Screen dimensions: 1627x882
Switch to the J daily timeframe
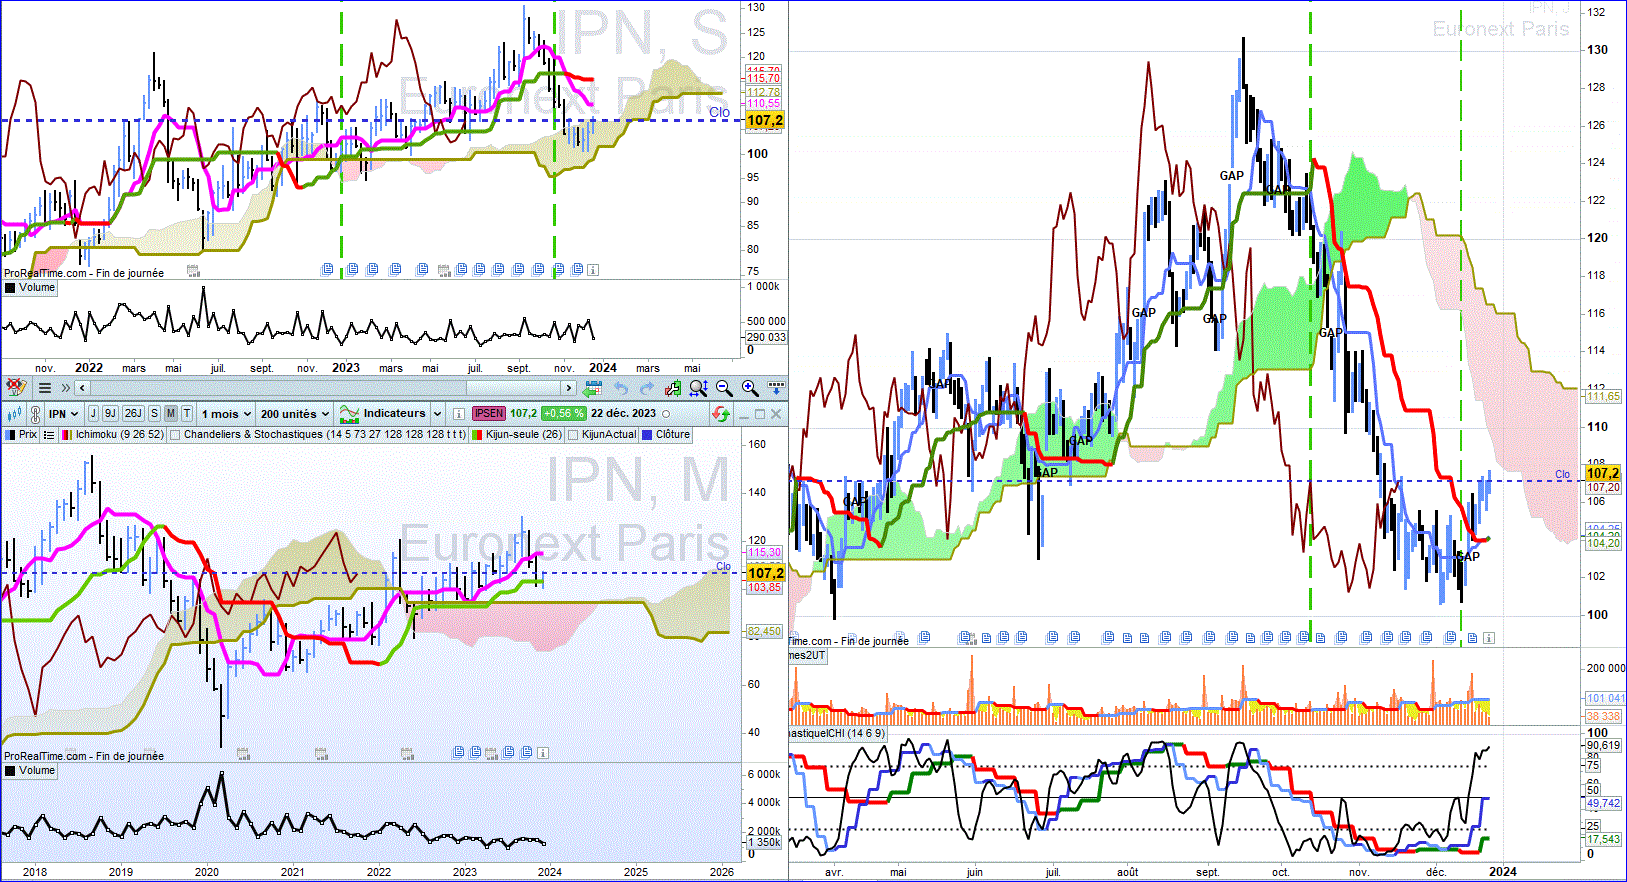93,413
